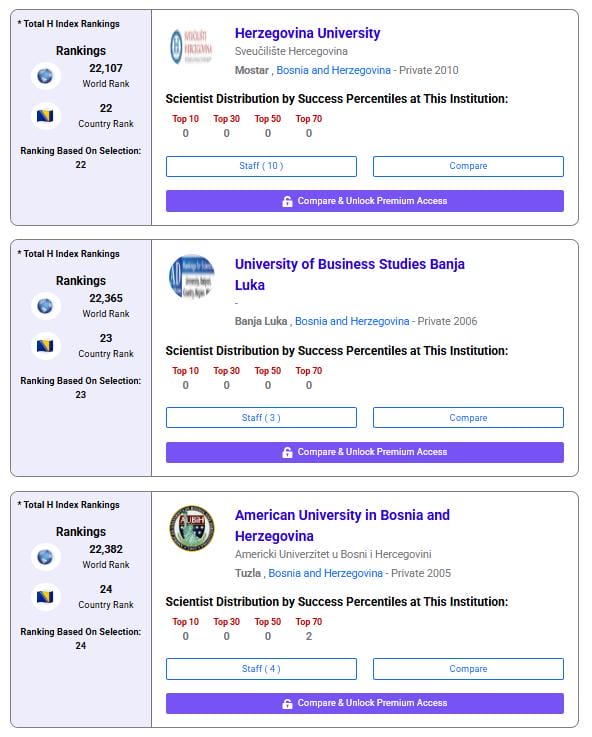Click Top 70 label for American University
This screenshot has width=592, height=737.
[x=309, y=621]
